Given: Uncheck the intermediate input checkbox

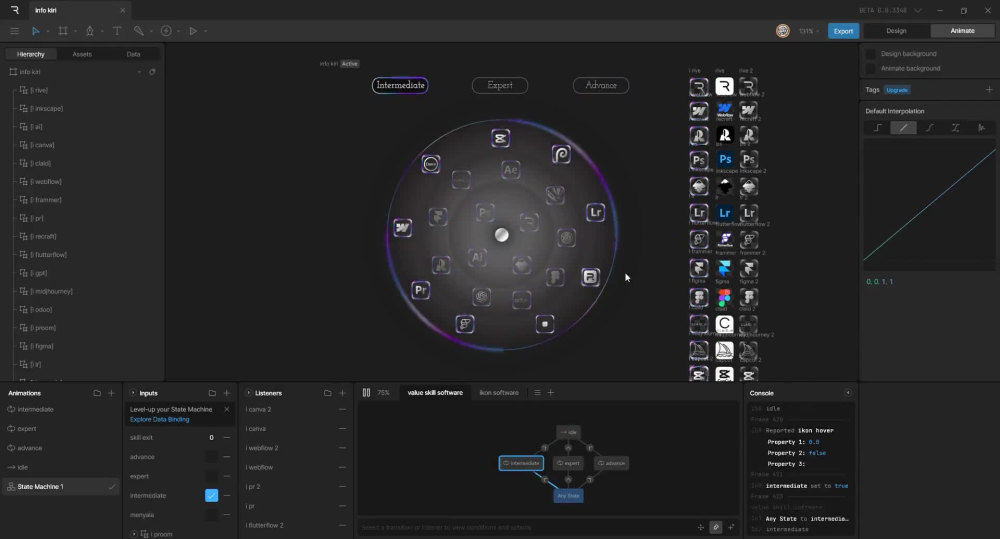Looking at the screenshot, I should (211, 495).
